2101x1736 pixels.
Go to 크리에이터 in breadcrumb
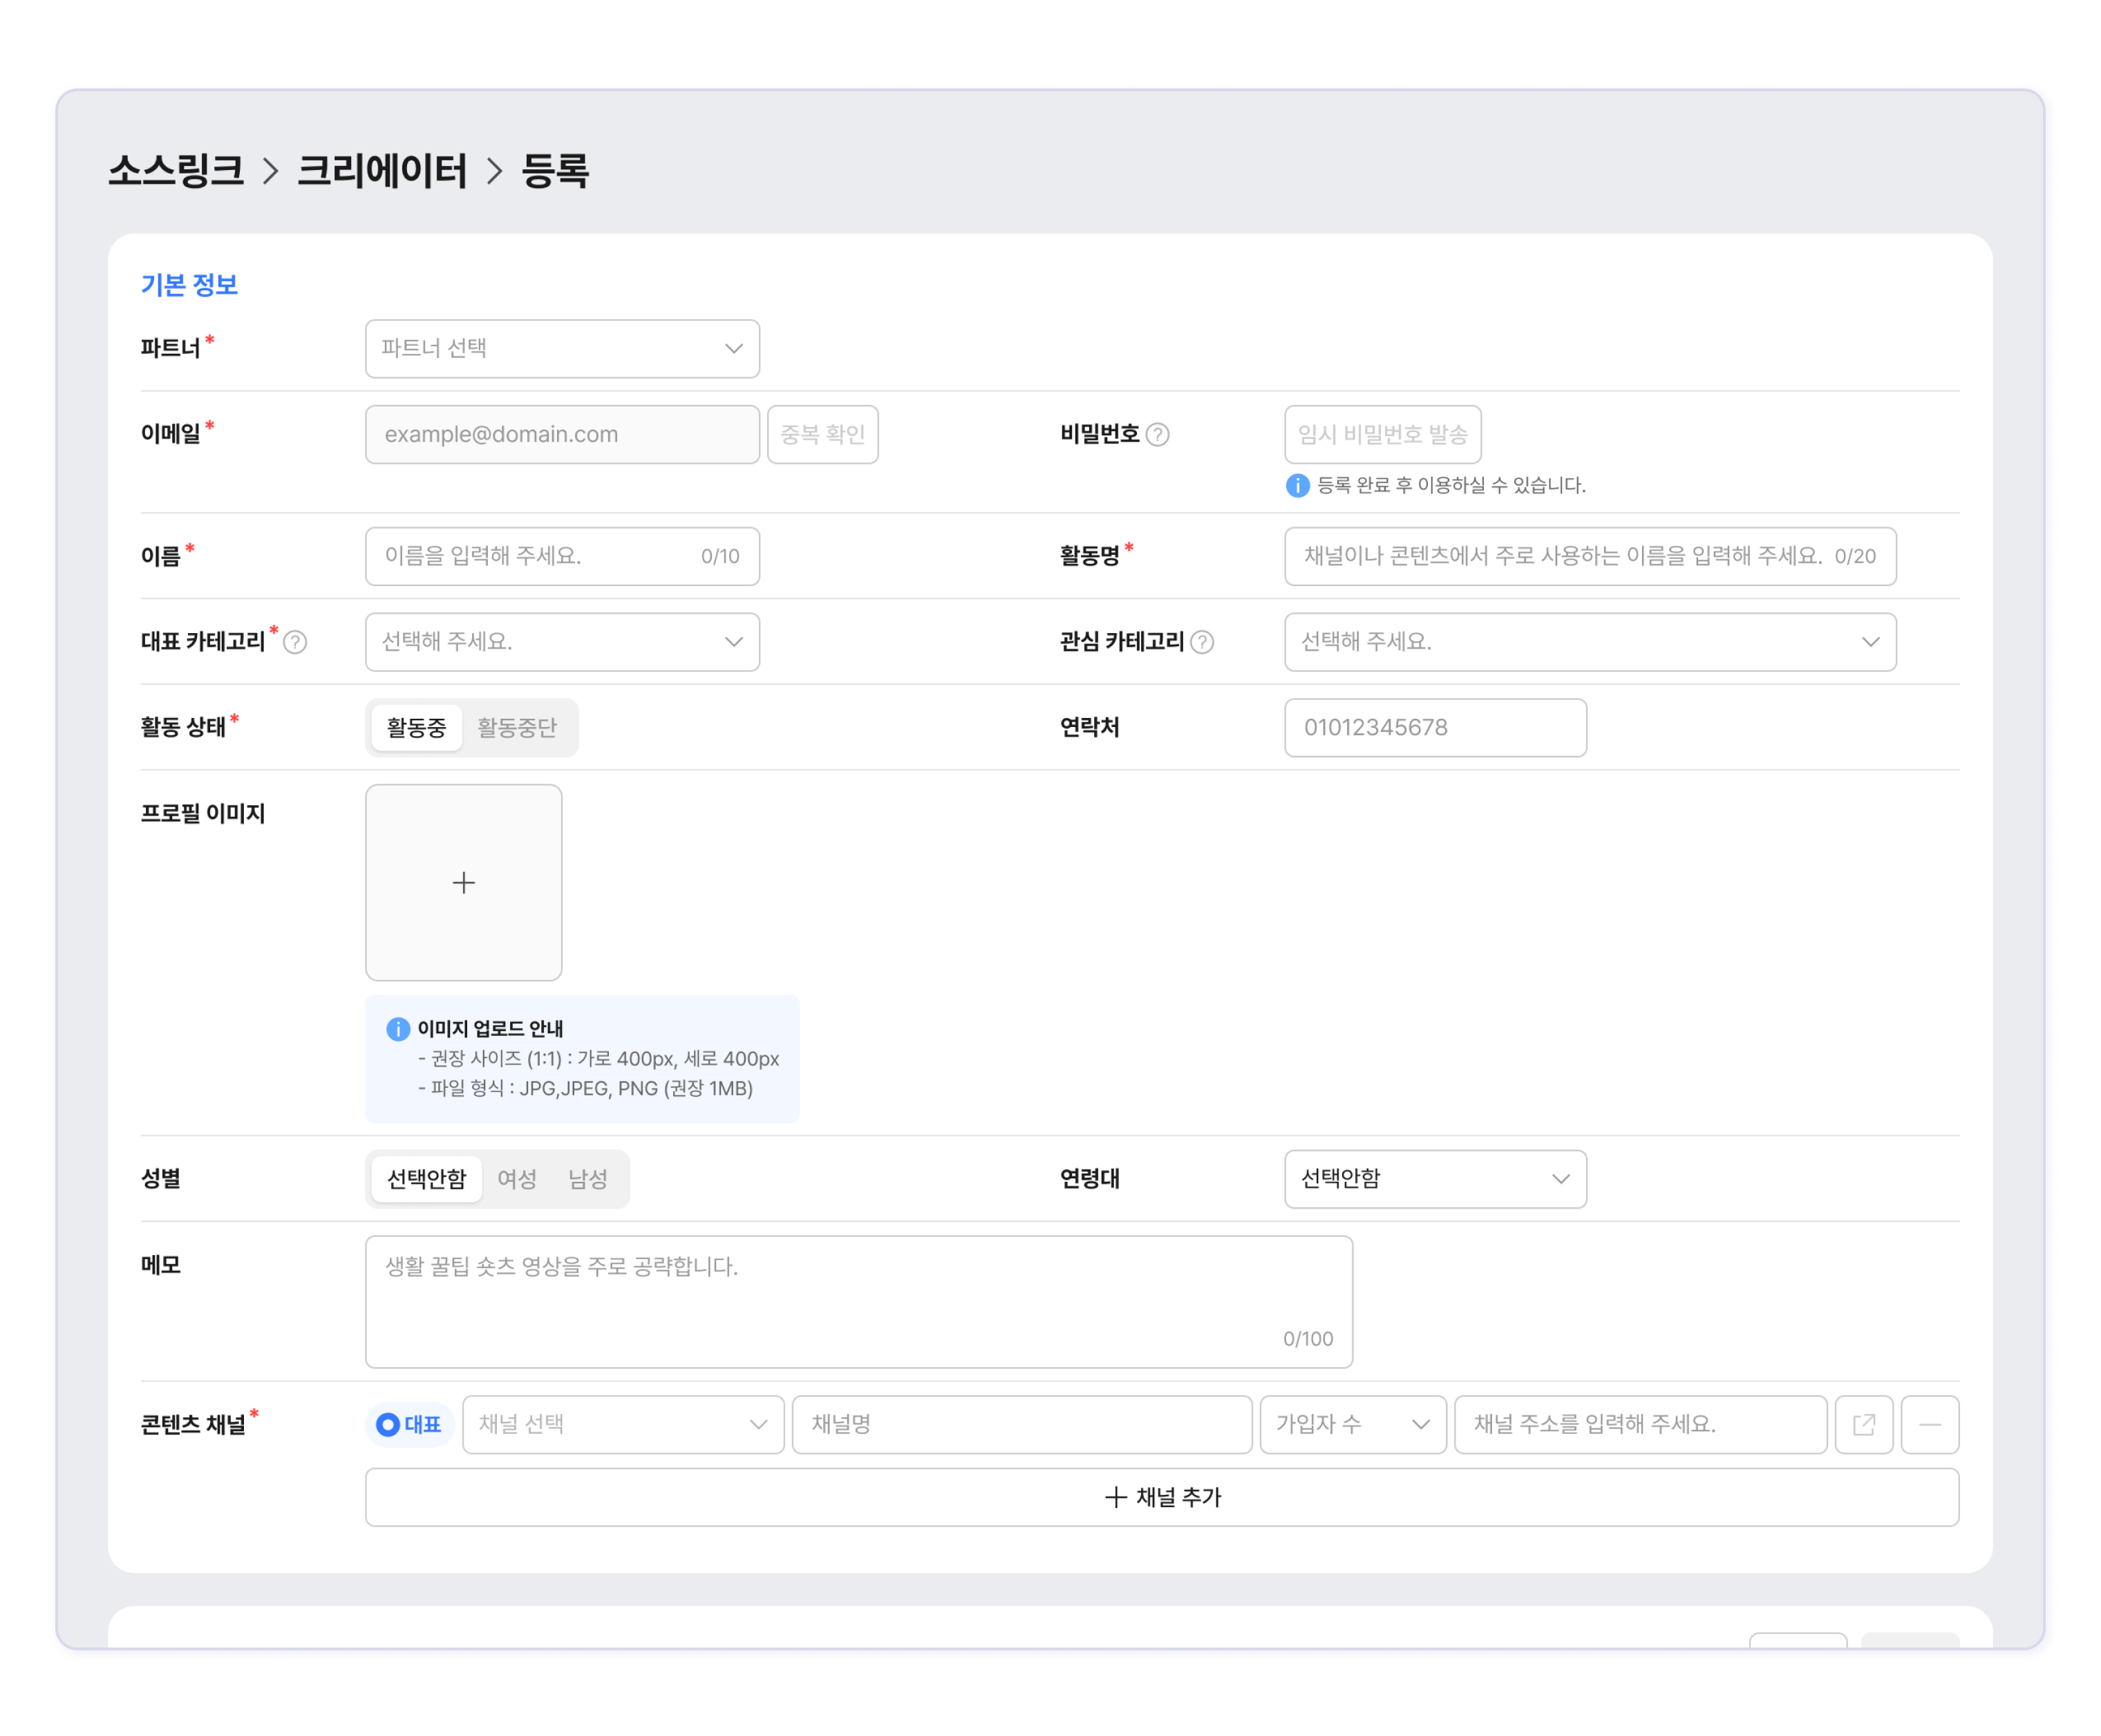pos(382,171)
